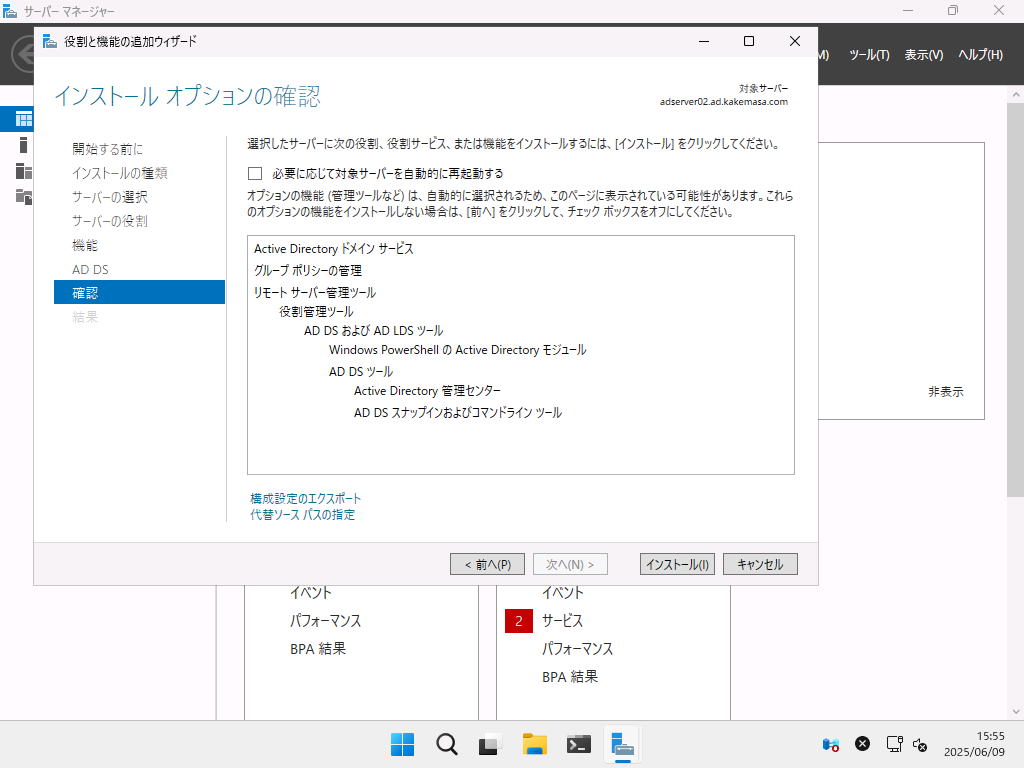Image resolution: width=1024 pixels, height=768 pixels.
Task: Open イベント in the right server tile
Action: click(562, 593)
